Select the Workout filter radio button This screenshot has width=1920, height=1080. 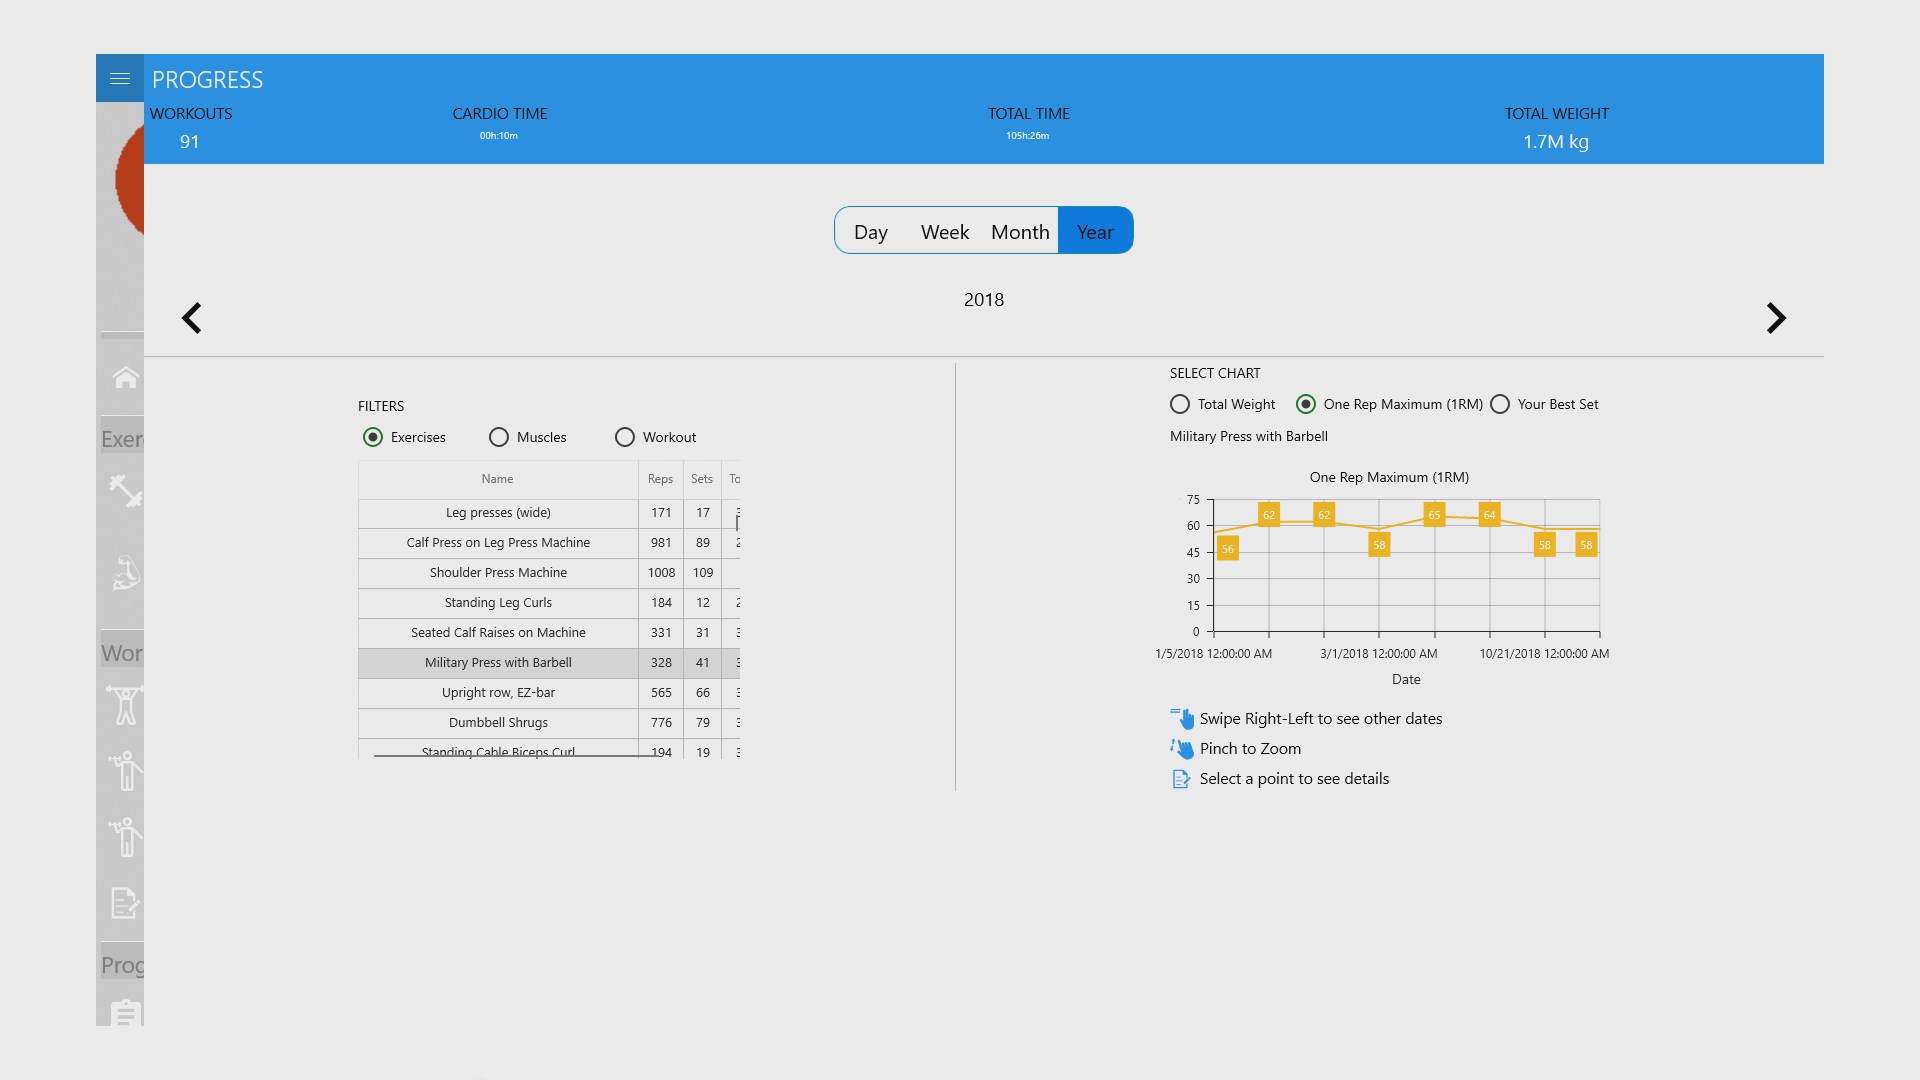point(625,437)
